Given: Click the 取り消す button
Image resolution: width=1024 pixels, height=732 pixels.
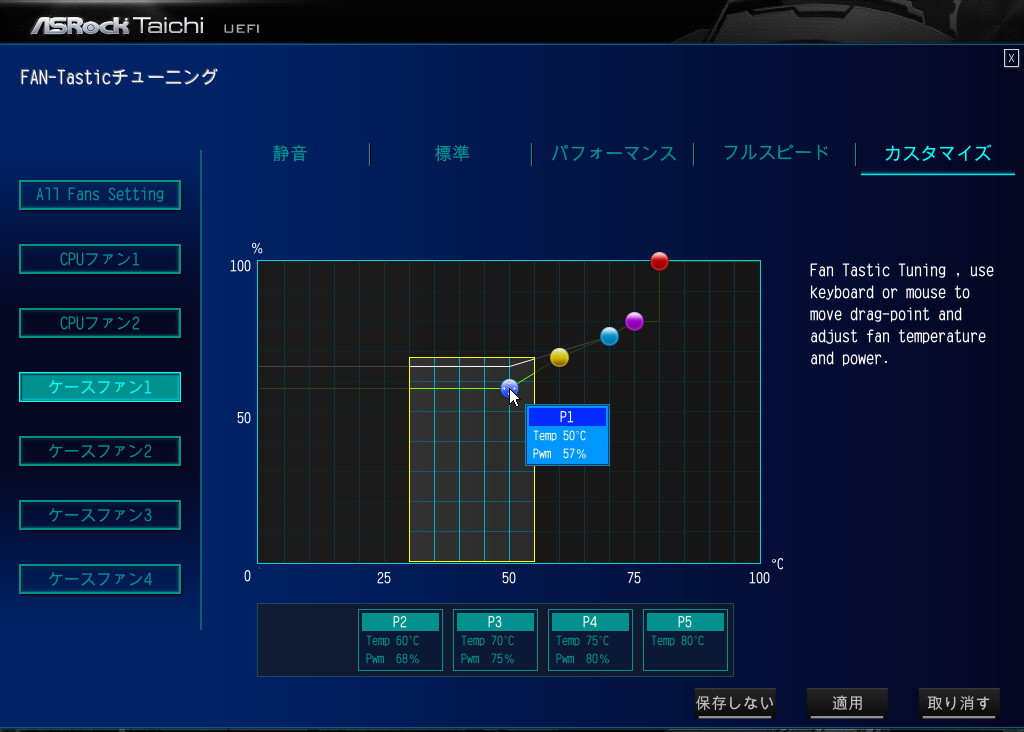Looking at the screenshot, I should (959, 703).
